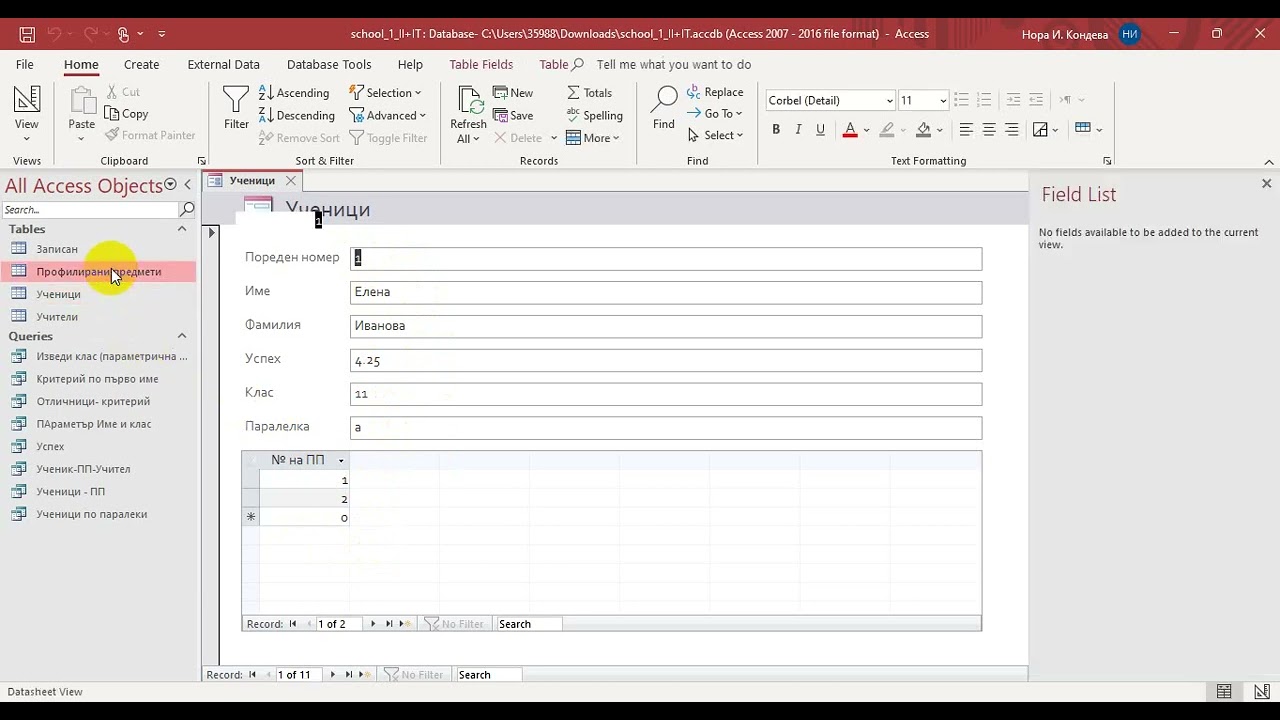Sort Ascending

[294, 93]
